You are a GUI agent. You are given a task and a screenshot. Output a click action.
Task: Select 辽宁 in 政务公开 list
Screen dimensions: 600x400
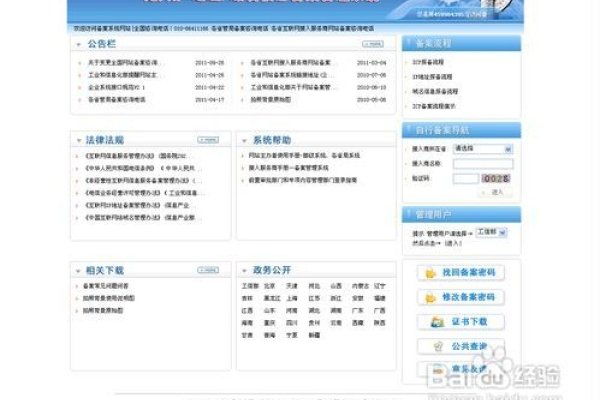[x=380, y=286]
